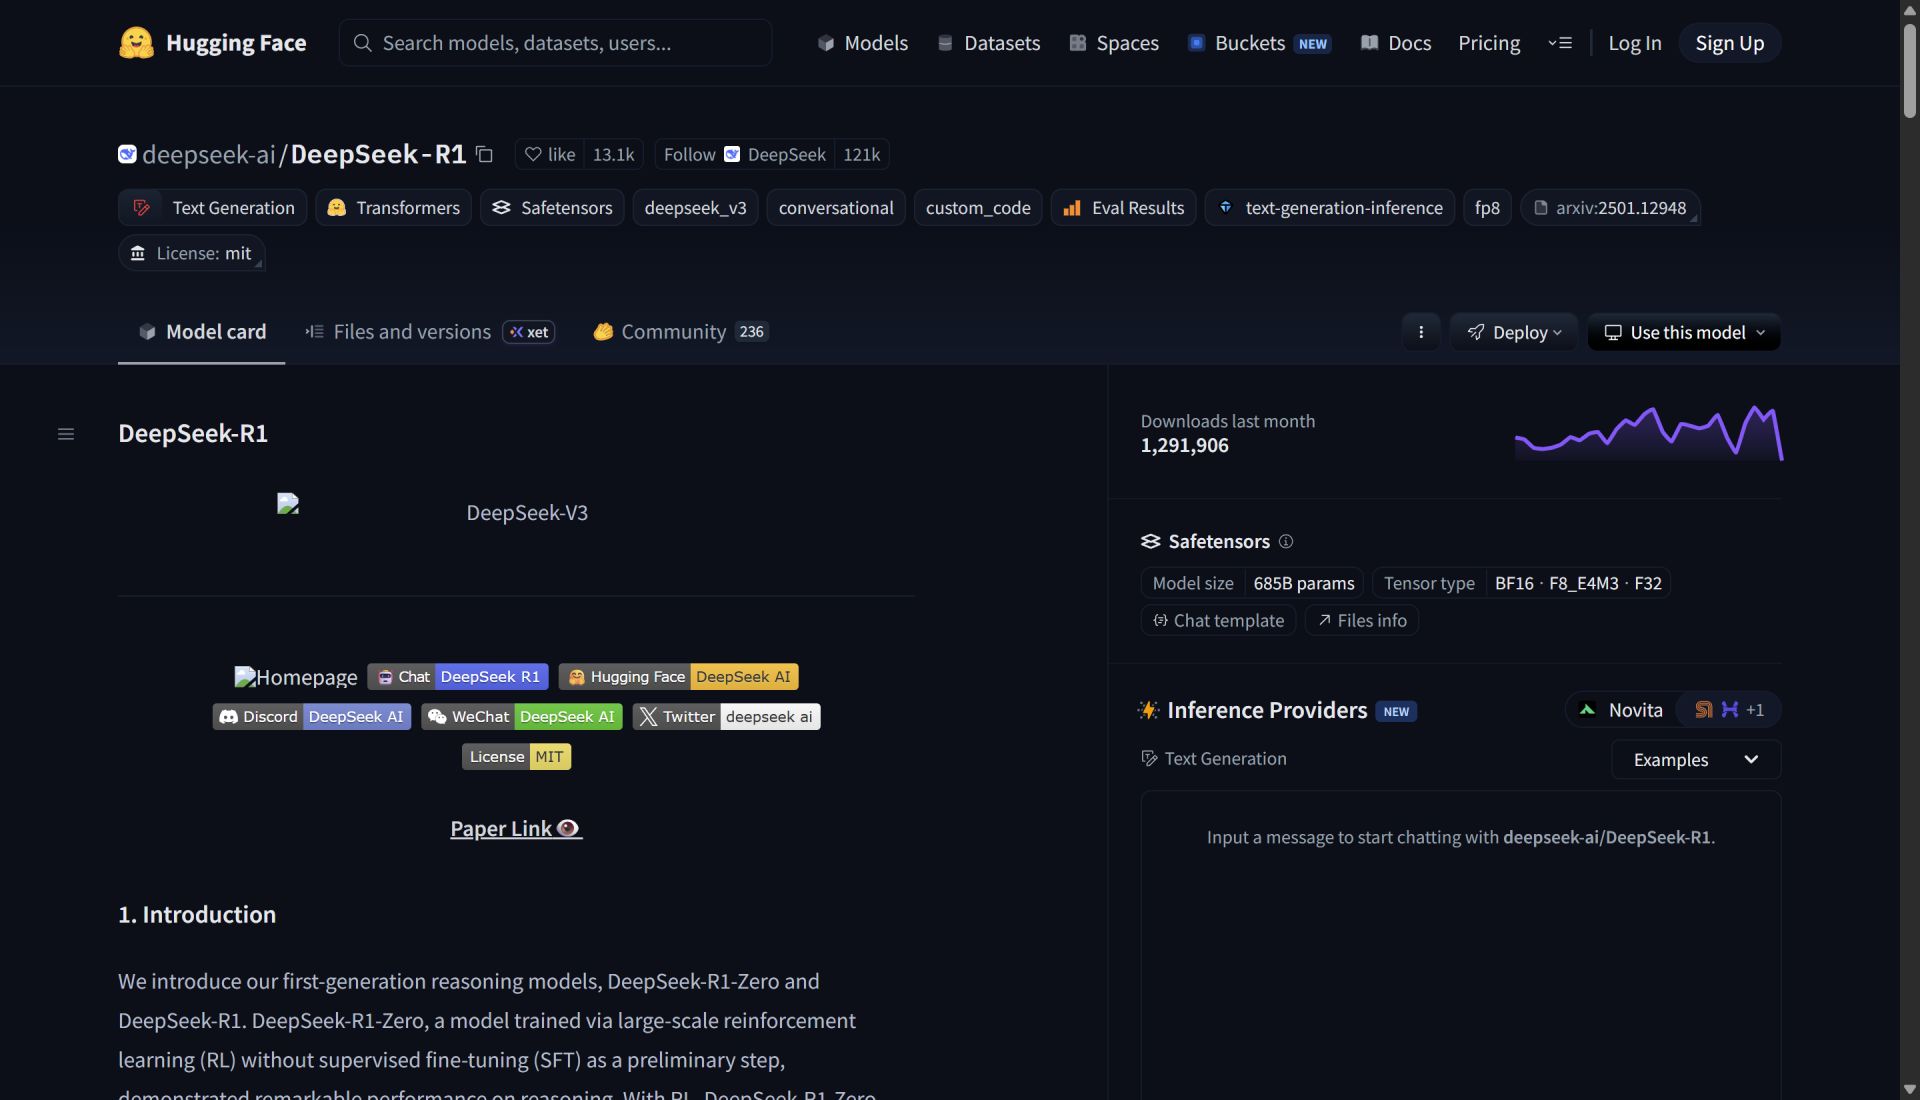Open the Use this model dropdown

click(x=1684, y=332)
